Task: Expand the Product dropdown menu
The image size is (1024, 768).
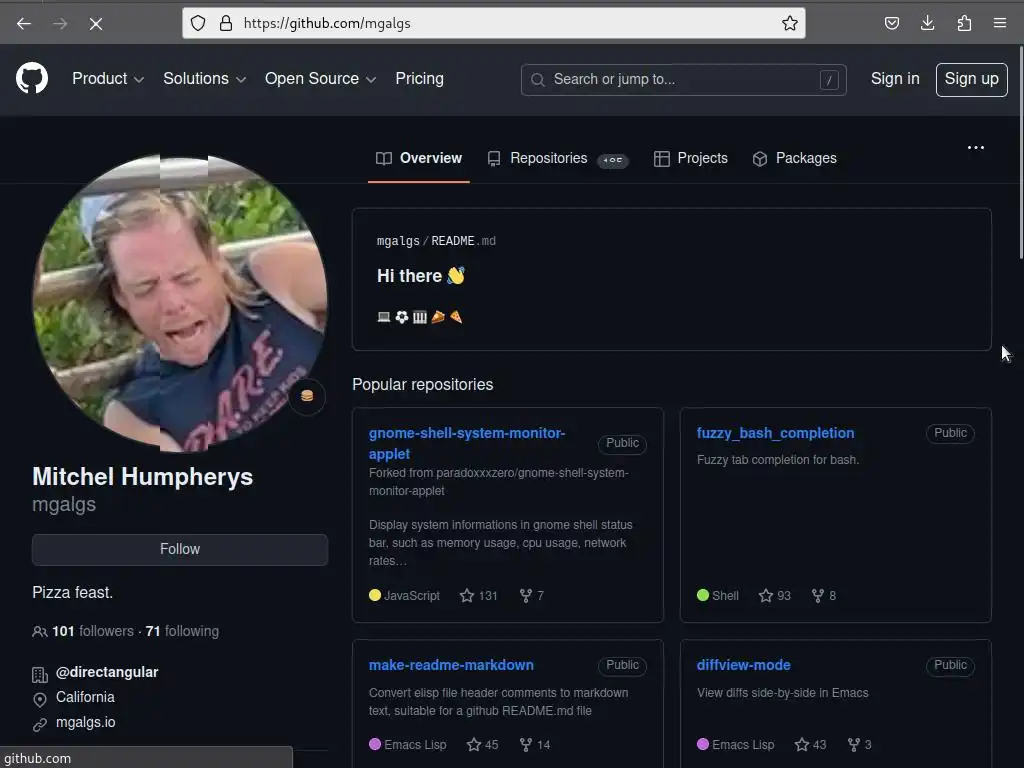Action: tap(108, 79)
